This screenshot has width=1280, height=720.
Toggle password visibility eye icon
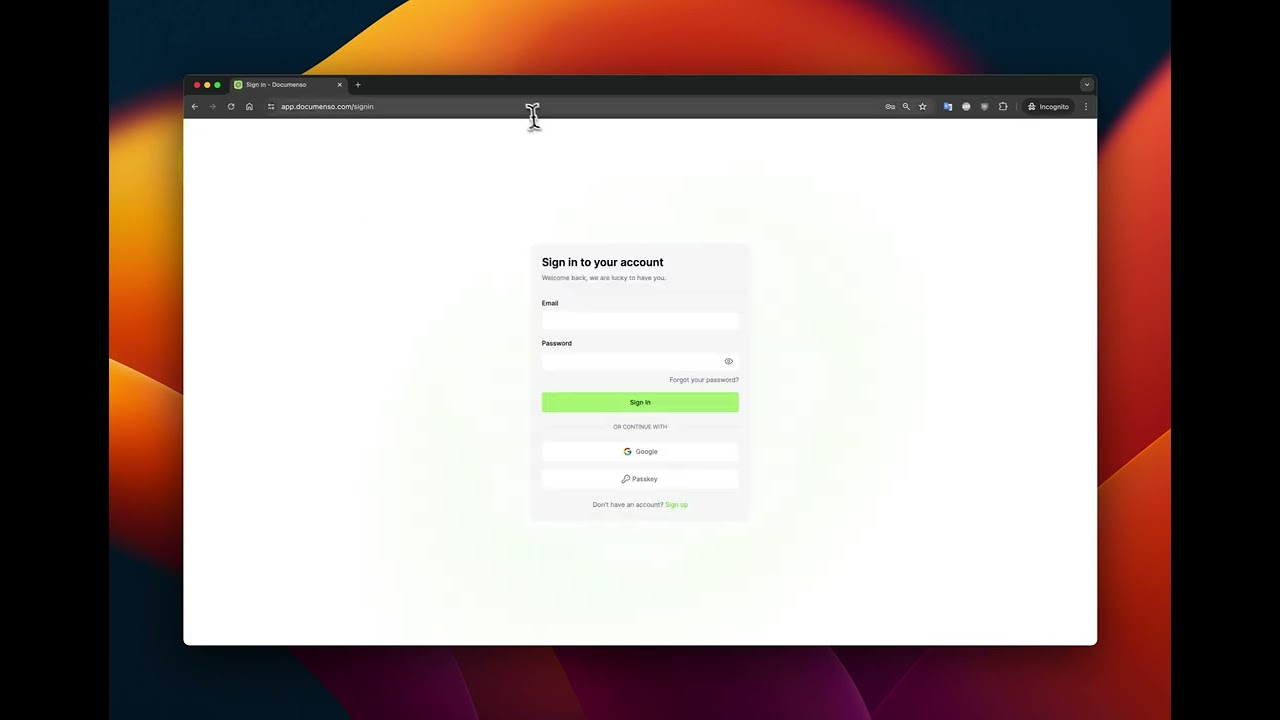(728, 361)
